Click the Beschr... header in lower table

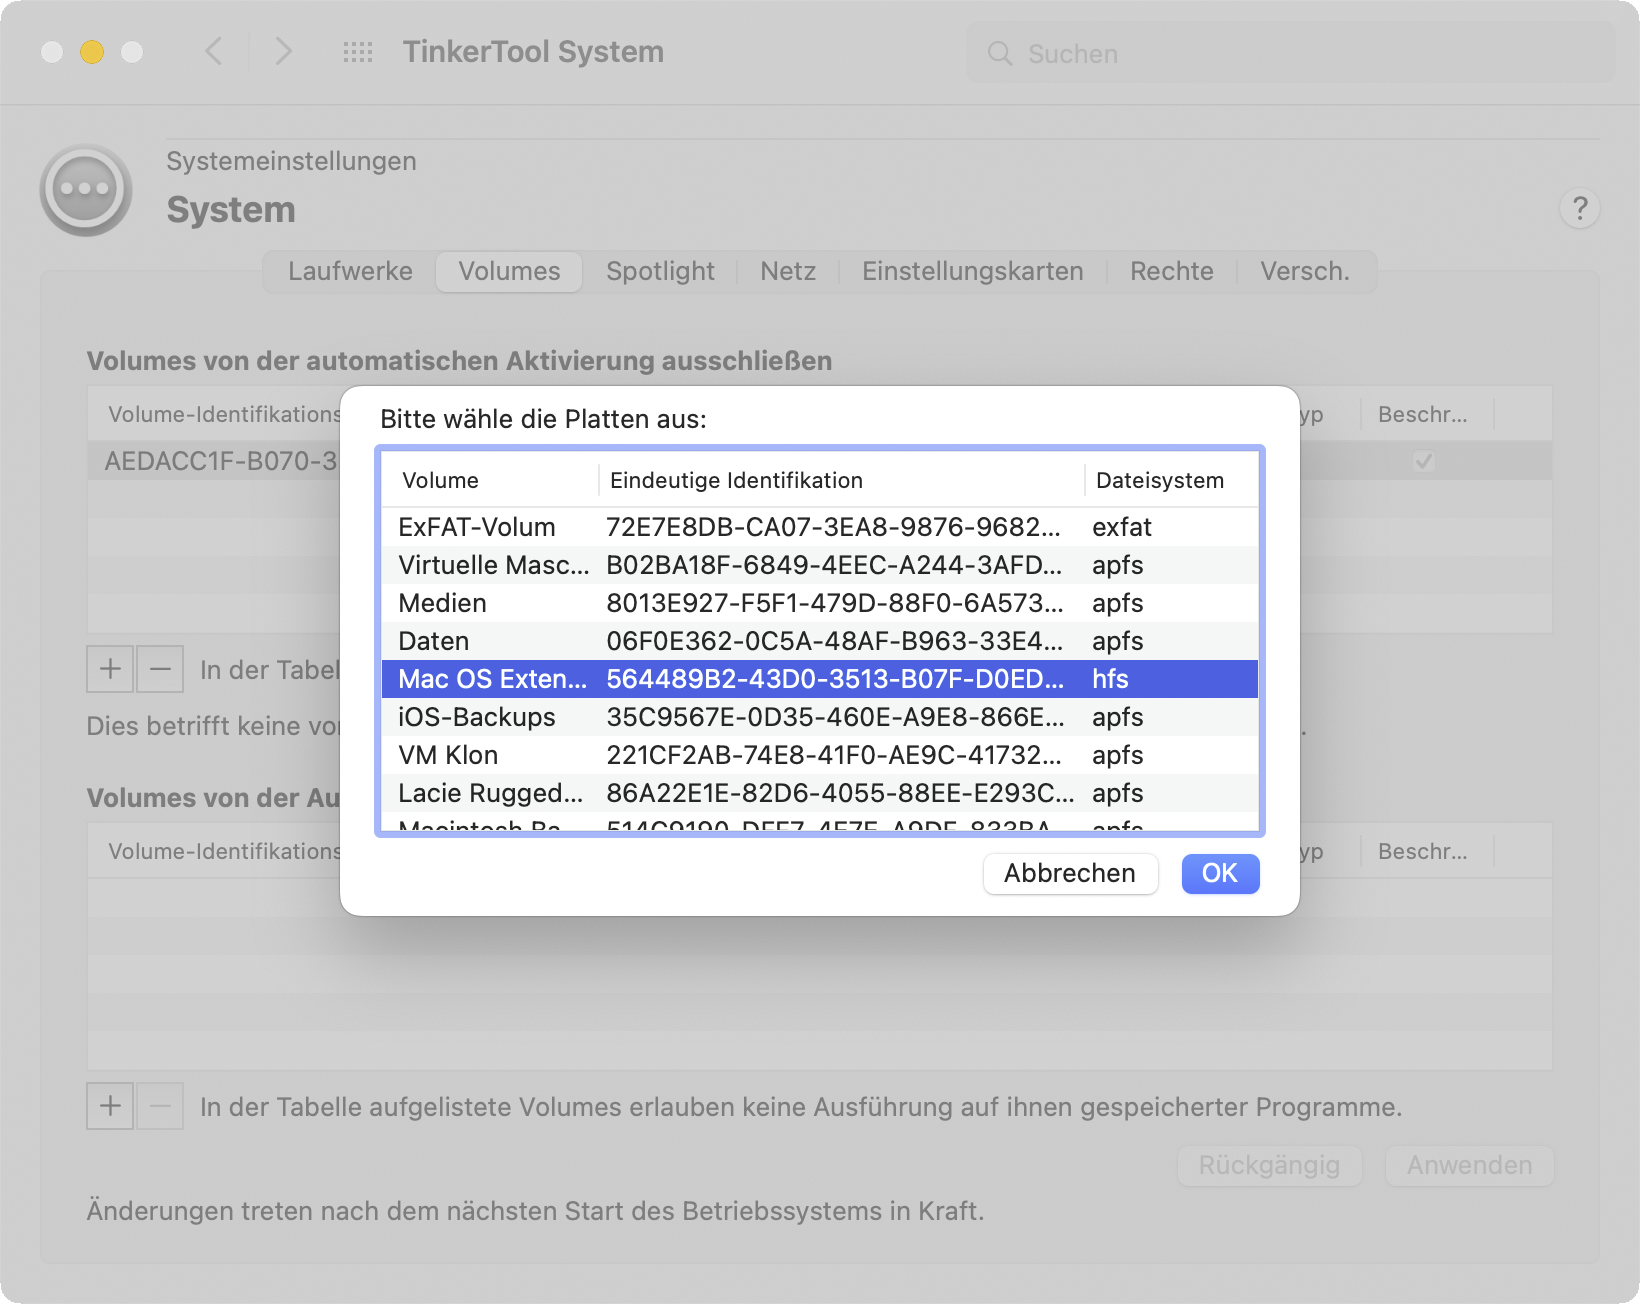pos(1423,852)
